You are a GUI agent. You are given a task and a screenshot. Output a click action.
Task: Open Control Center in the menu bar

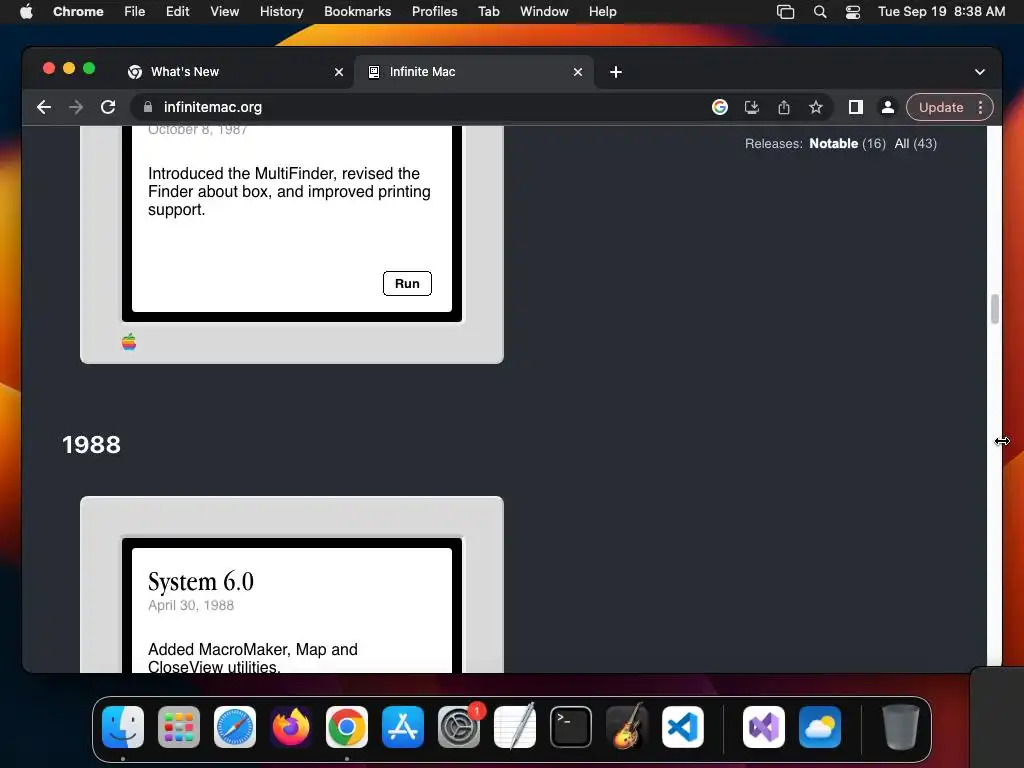[x=853, y=12]
